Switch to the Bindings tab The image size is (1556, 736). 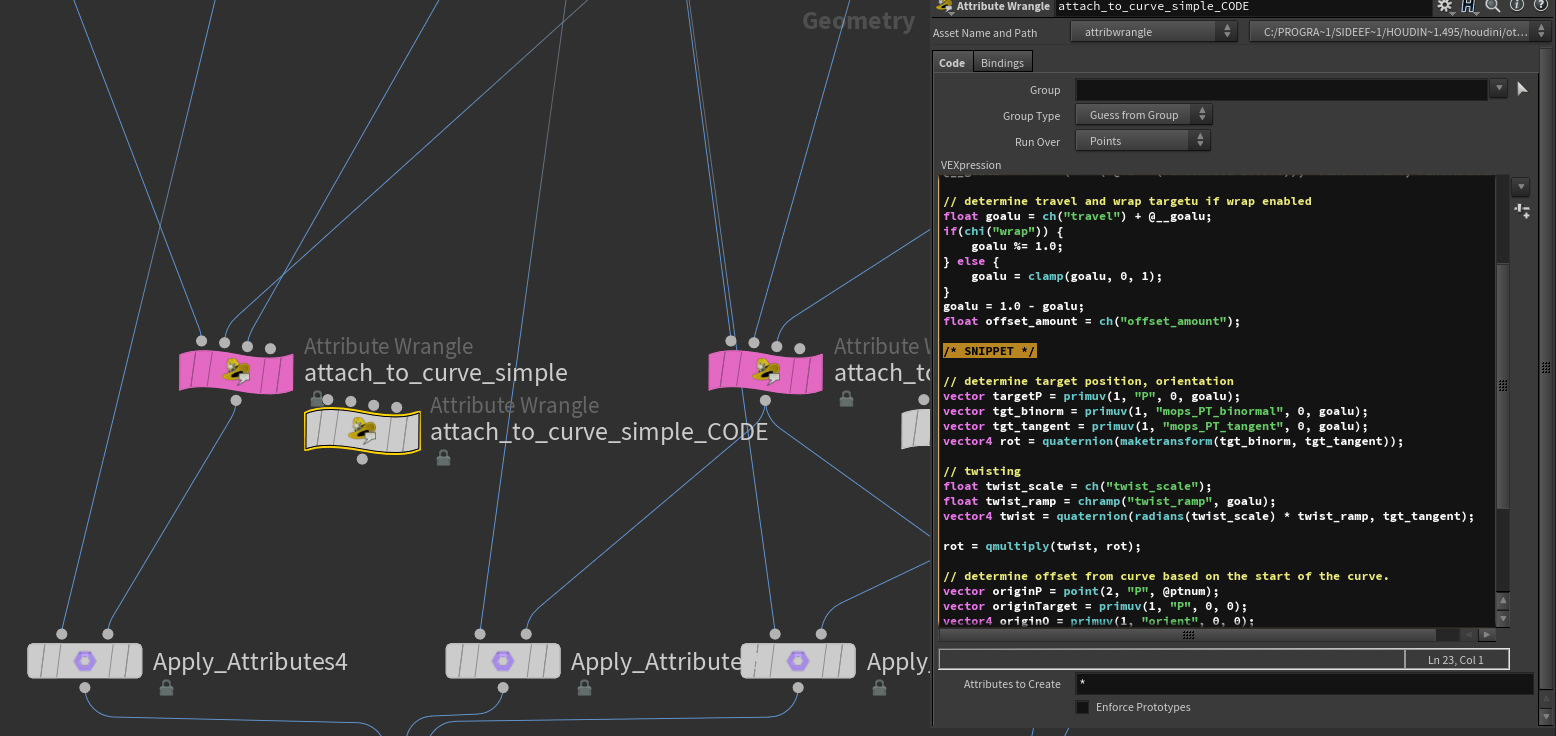1002,62
